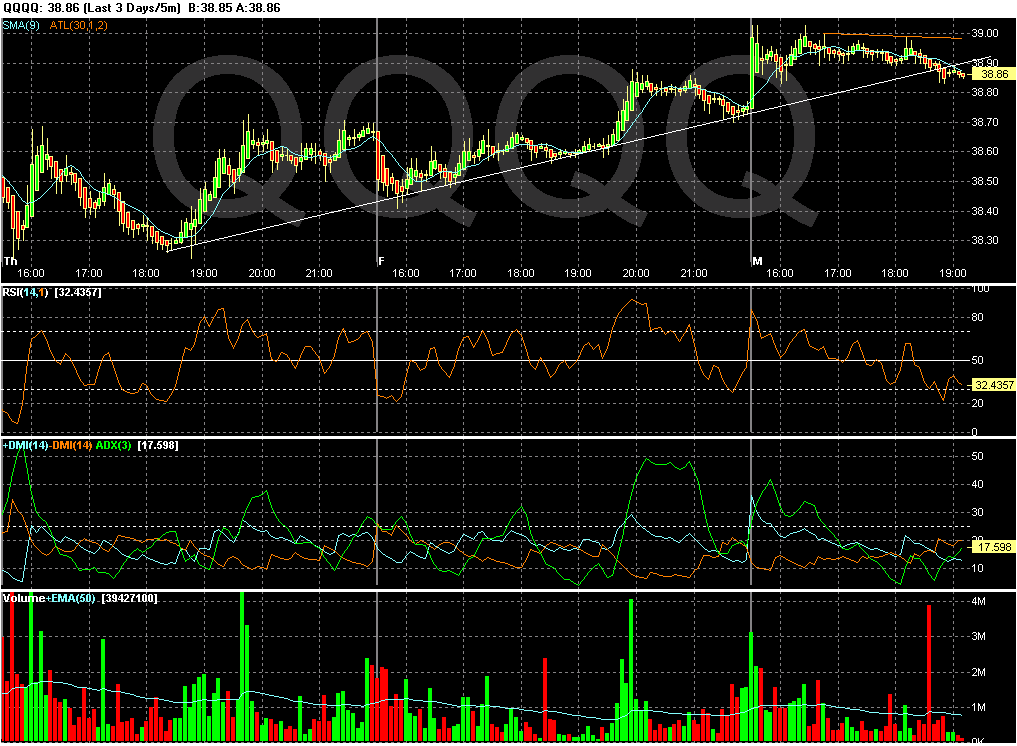The image size is (1017, 746).
Task: Click the 39.00 price axis label
Action: [985, 33]
